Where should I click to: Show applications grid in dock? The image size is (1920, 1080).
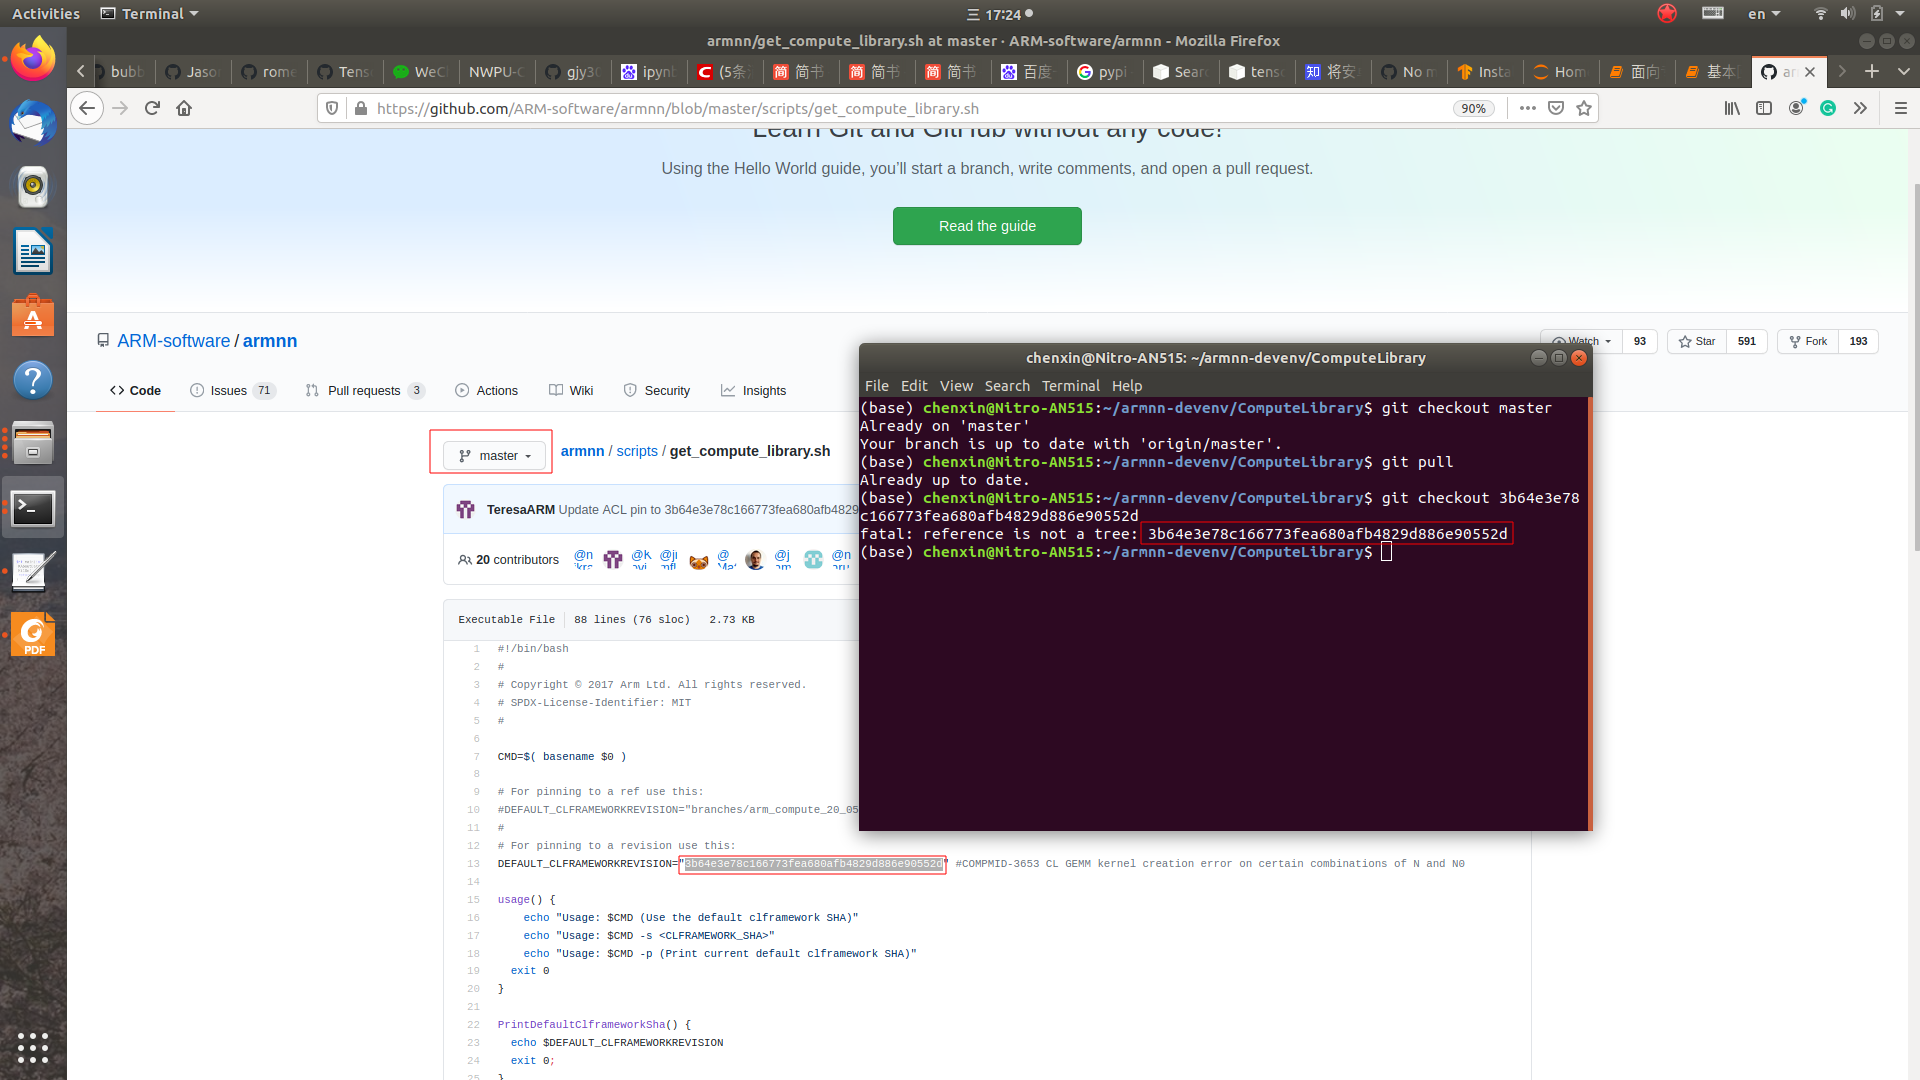33,1047
